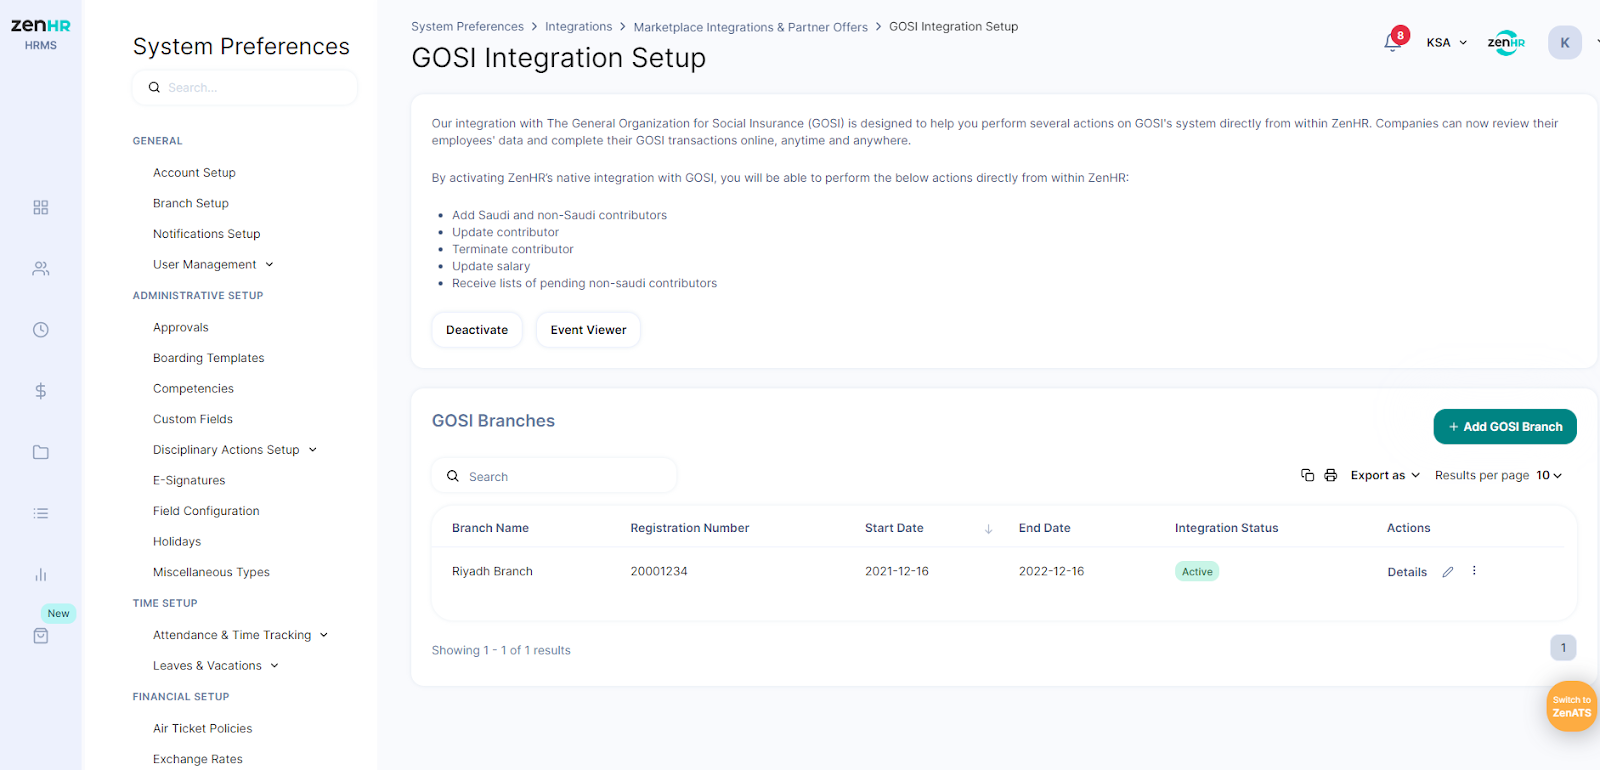This screenshot has height=770, width=1600.
Task: Open Air Ticket Policies settings
Action: [x=202, y=729]
